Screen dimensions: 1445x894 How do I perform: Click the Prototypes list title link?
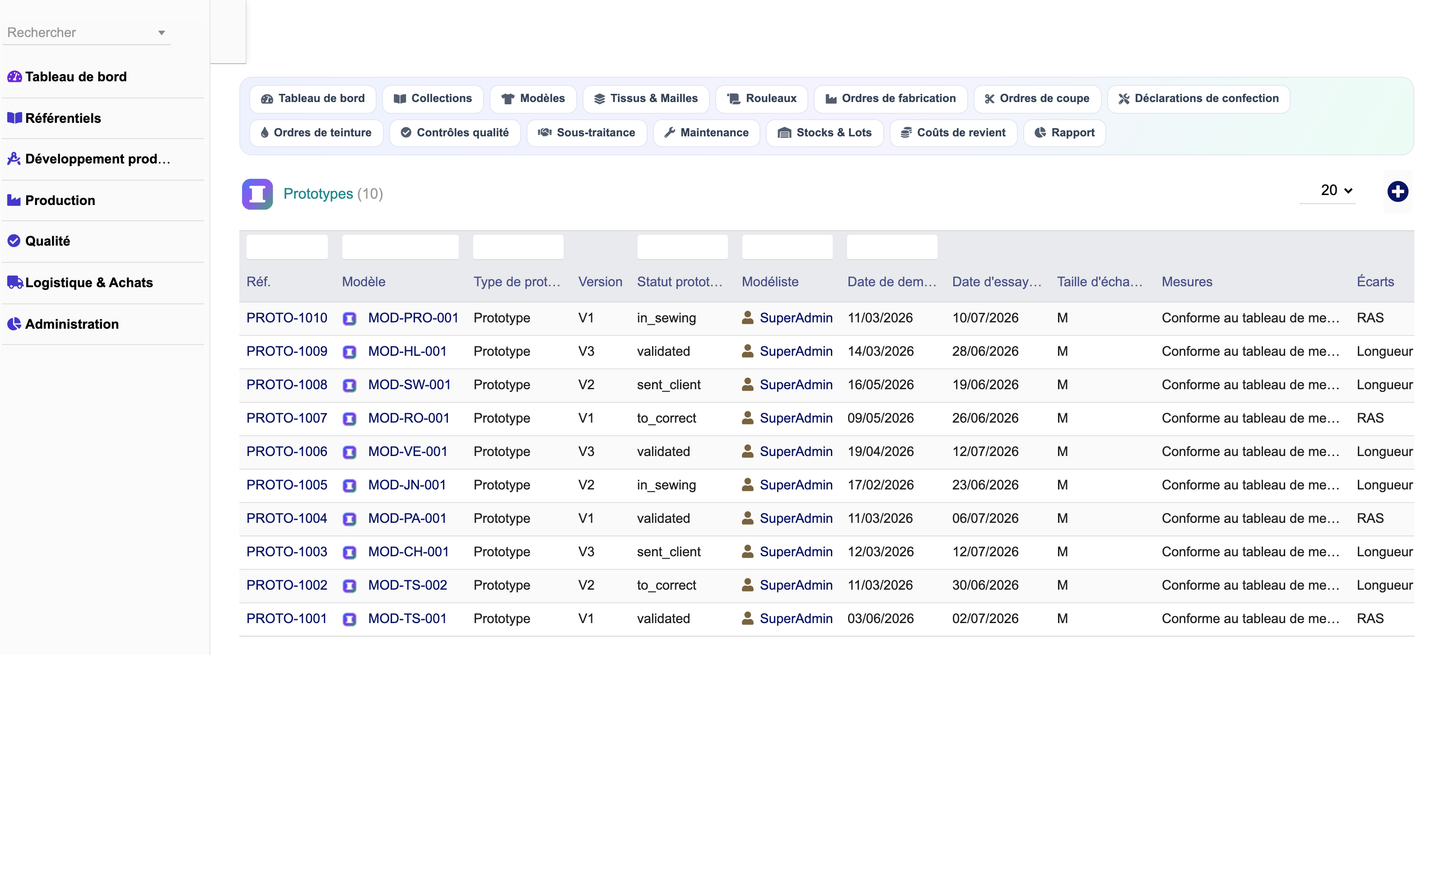point(318,194)
